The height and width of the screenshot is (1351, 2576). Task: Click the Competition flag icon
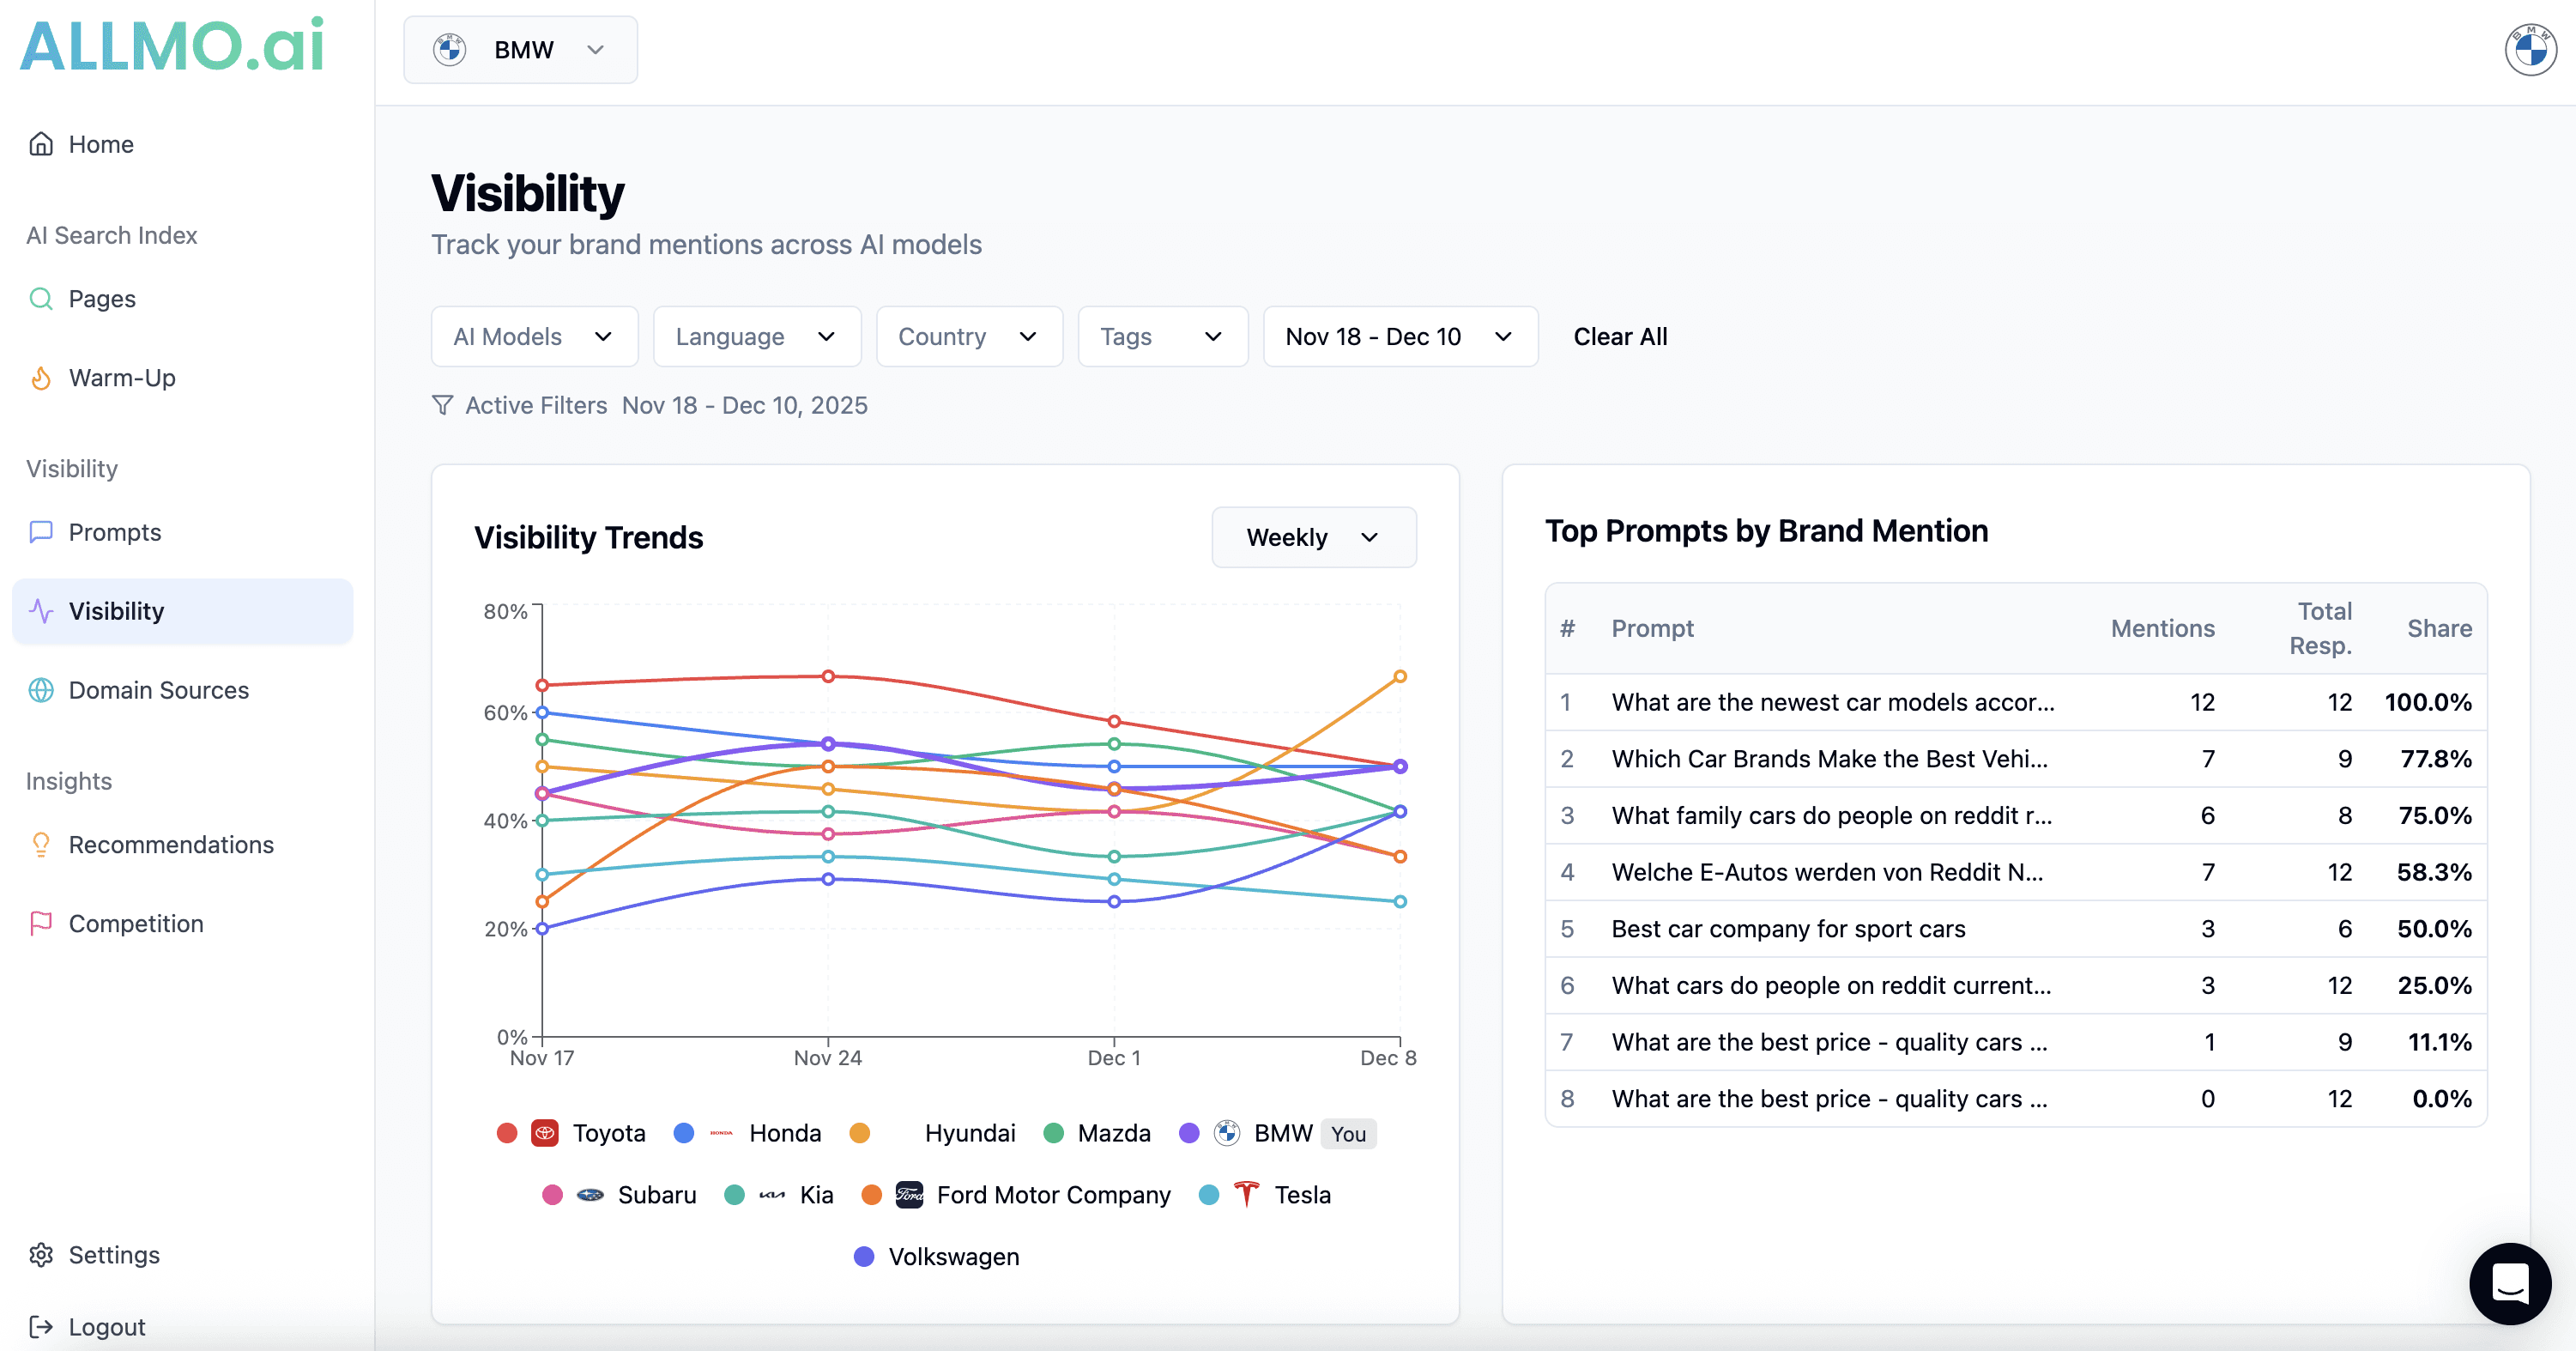pyautogui.click(x=41, y=924)
